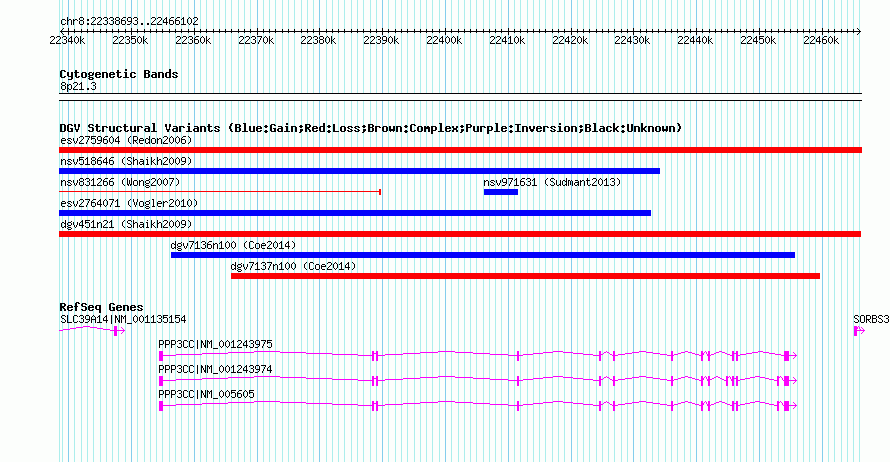
Task: Select the 8p21.3 band label
Action: [x=78, y=86]
